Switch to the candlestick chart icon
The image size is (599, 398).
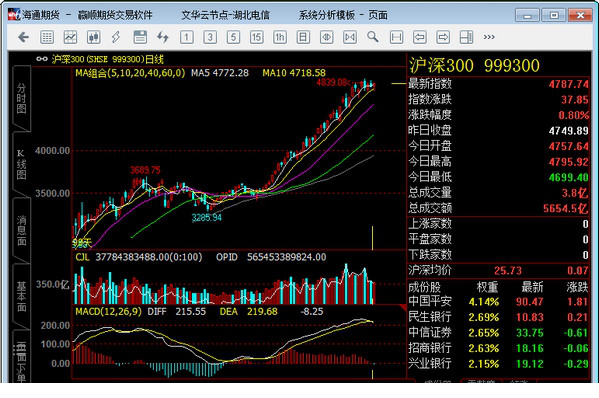[x=94, y=37]
